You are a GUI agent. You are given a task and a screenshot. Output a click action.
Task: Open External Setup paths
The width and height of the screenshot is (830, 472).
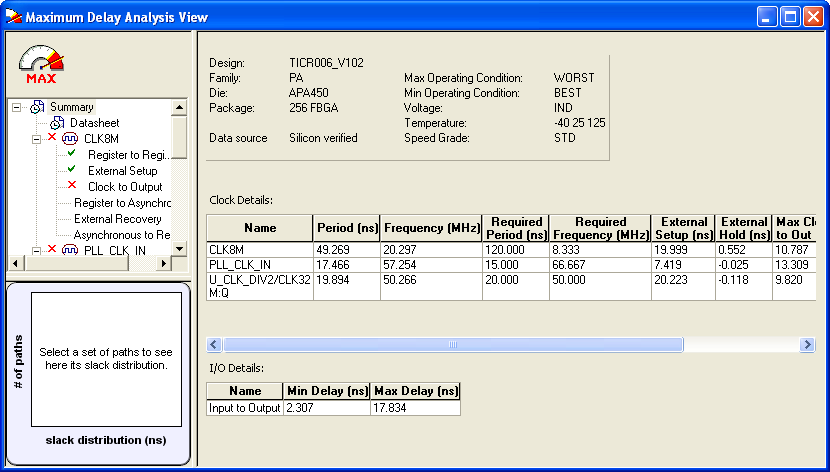123,171
